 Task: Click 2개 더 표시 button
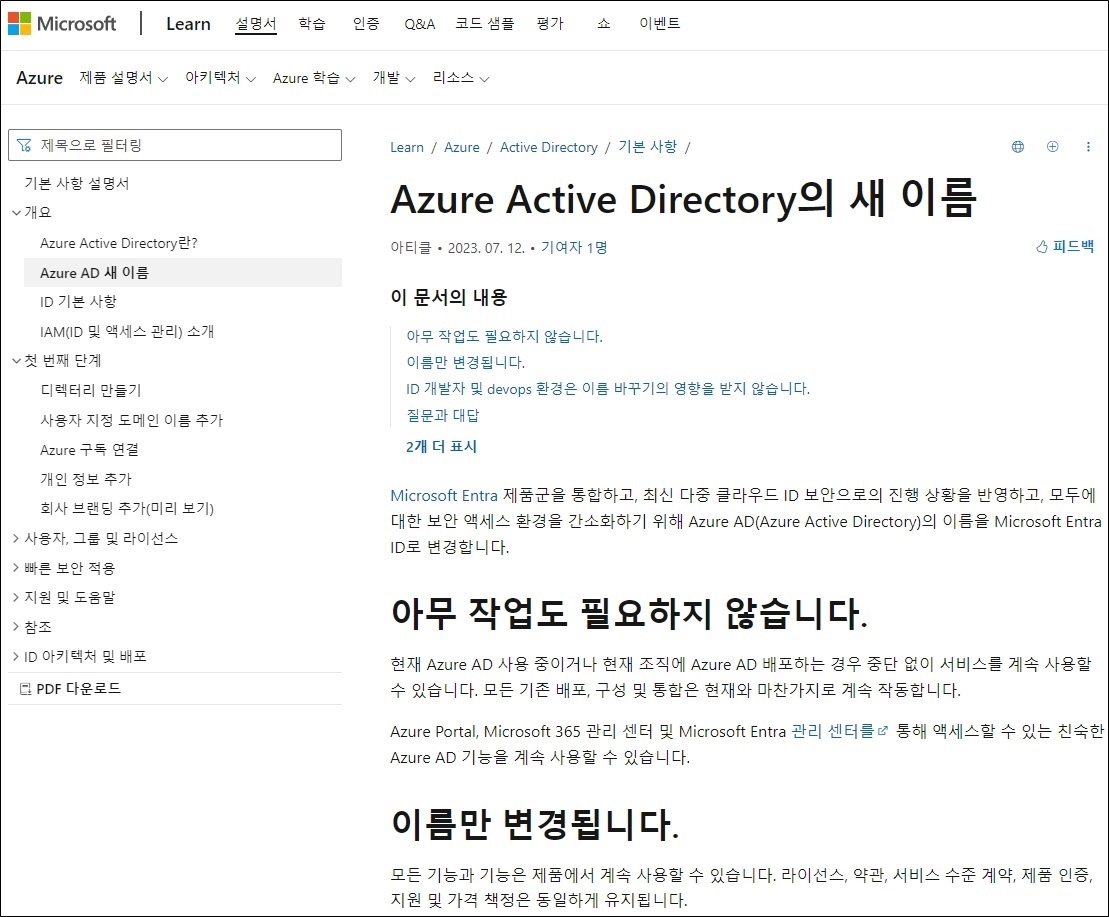pos(441,447)
